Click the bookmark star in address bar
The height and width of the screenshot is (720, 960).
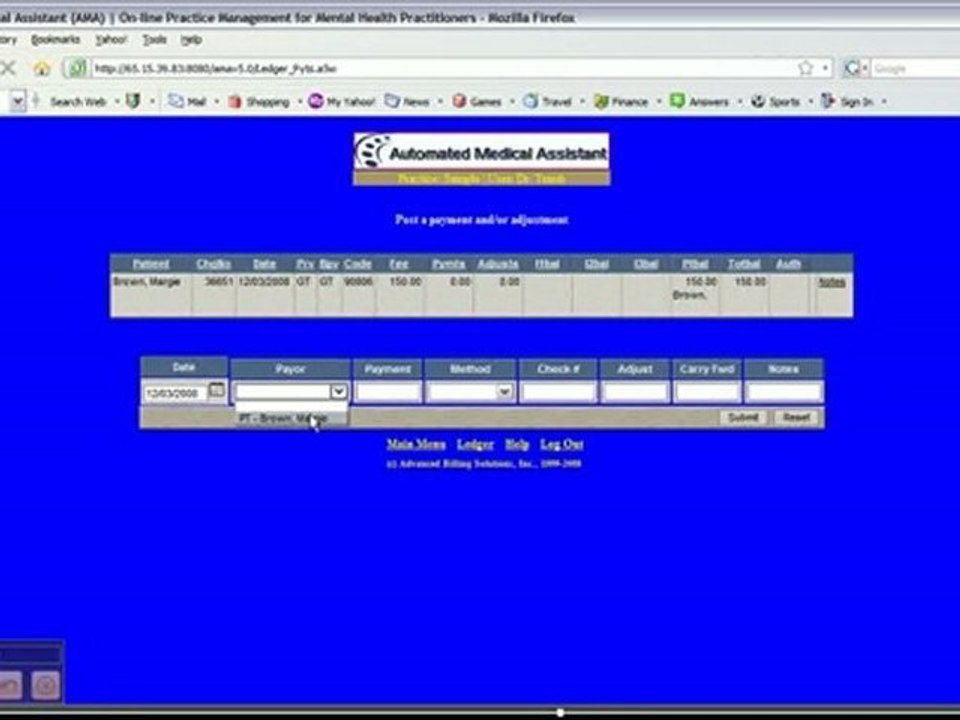pos(806,68)
